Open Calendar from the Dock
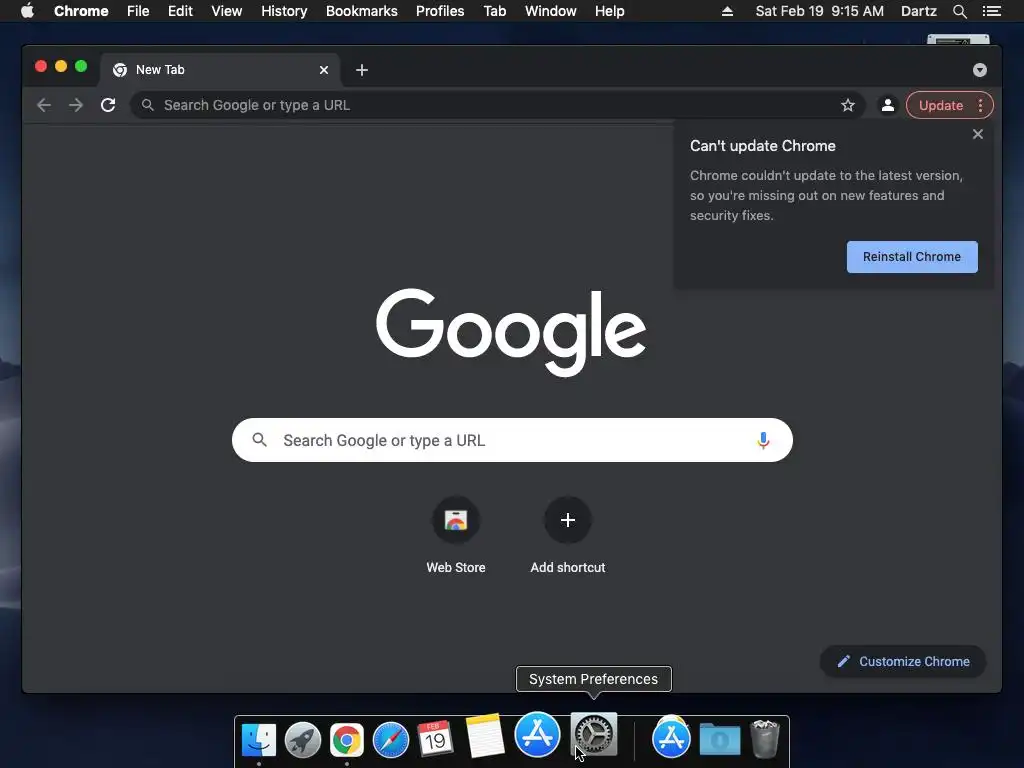Viewport: 1024px width, 768px height. tap(435, 739)
